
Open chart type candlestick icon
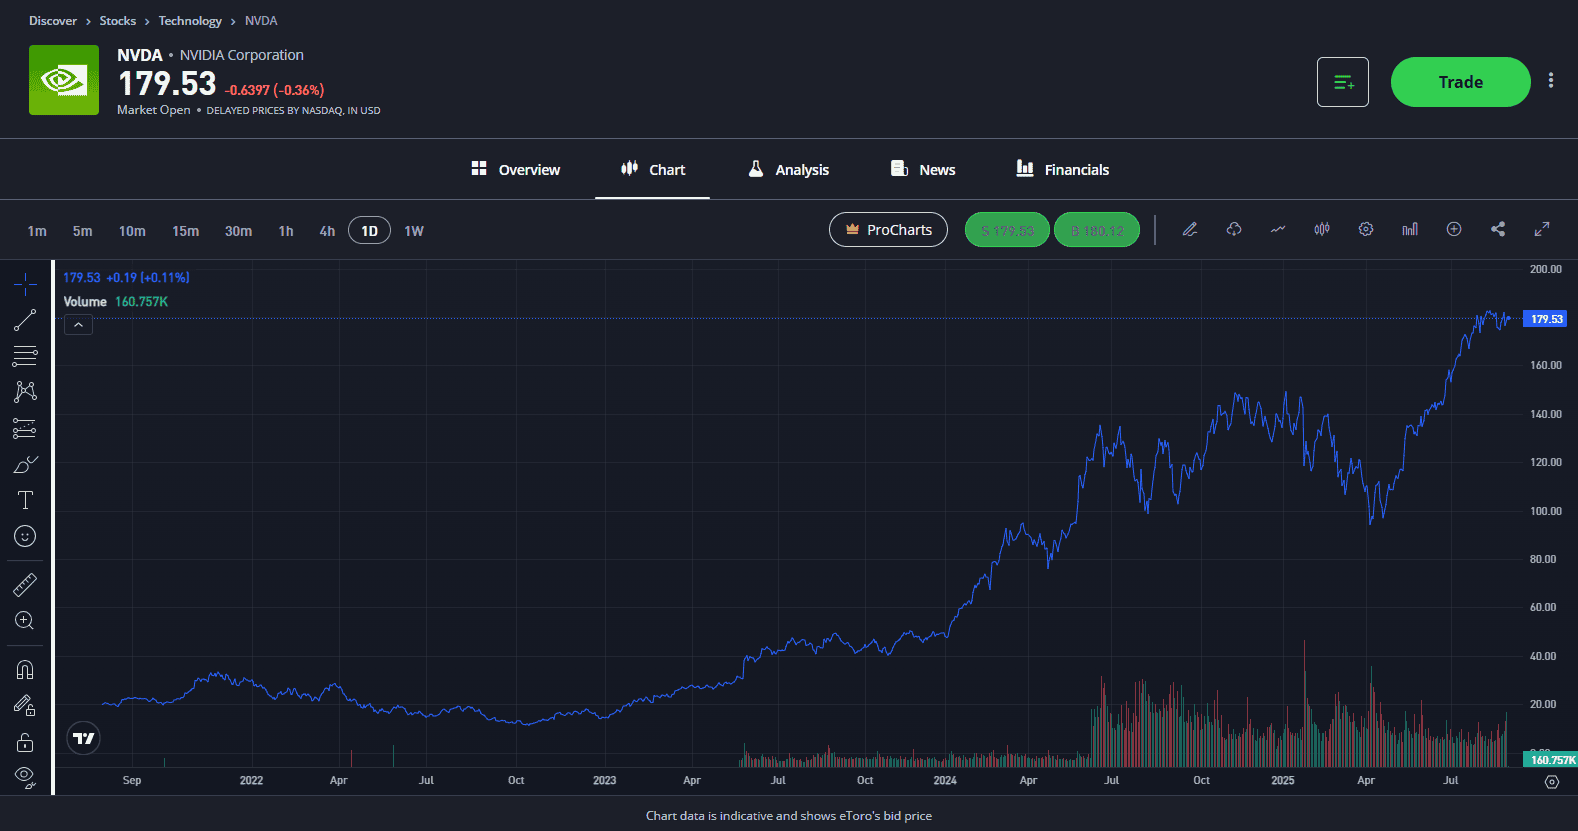[x=1322, y=229]
